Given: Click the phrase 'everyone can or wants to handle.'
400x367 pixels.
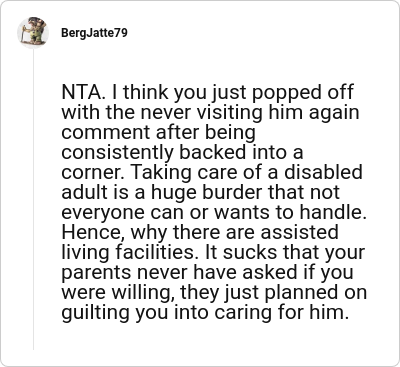Looking at the screenshot, I should [x=214, y=213].
